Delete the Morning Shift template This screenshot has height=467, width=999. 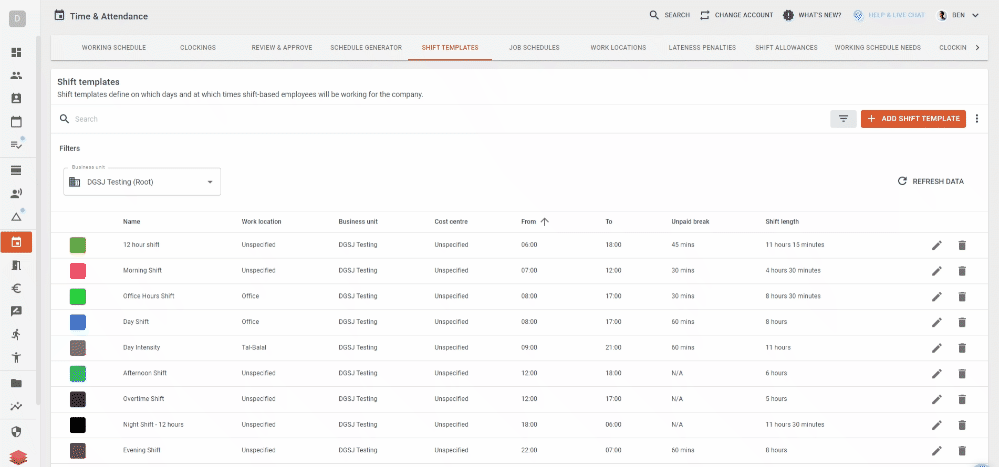pos(962,271)
